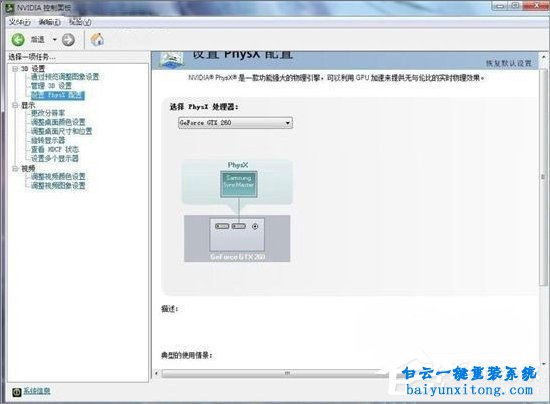This screenshot has width=550, height=404.
Task: Click the GeForce GTX 260 card diagram
Action: [237, 238]
